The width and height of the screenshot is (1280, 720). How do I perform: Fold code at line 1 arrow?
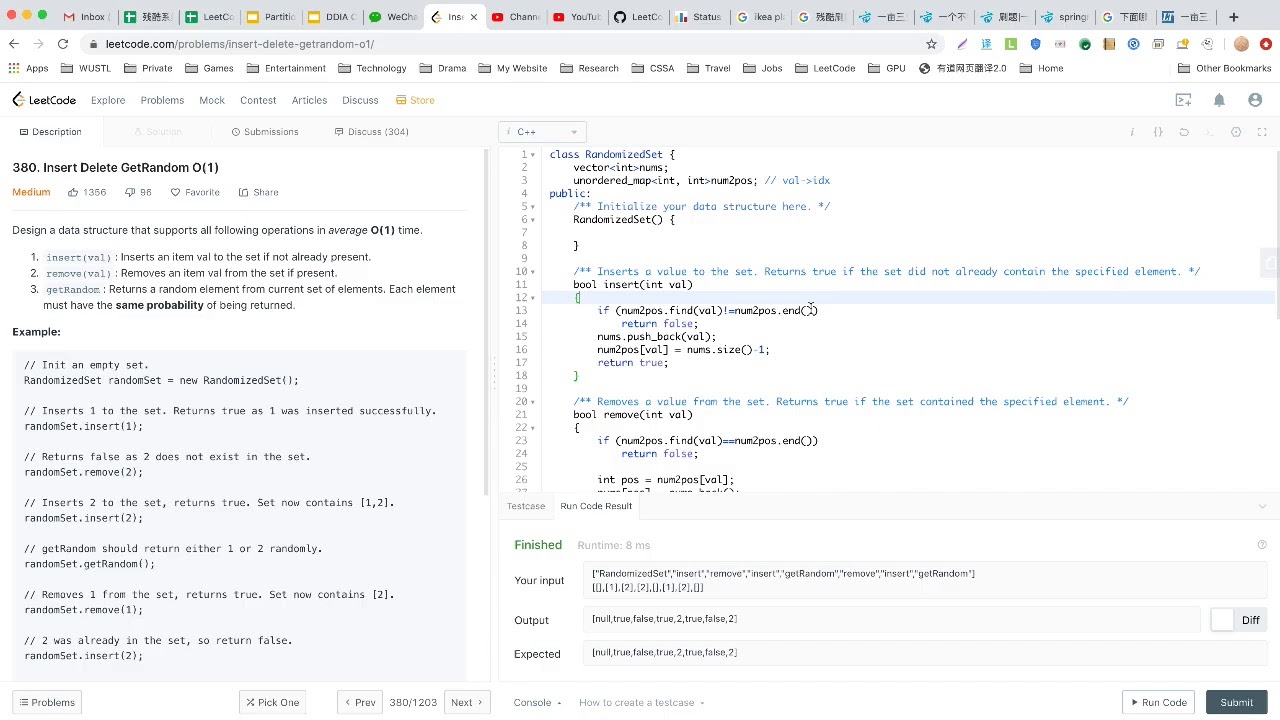pyautogui.click(x=533, y=154)
